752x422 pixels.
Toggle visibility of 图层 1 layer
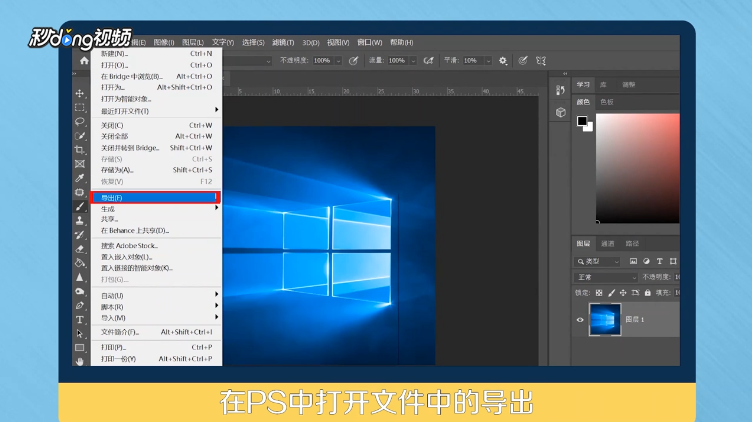[x=580, y=319]
